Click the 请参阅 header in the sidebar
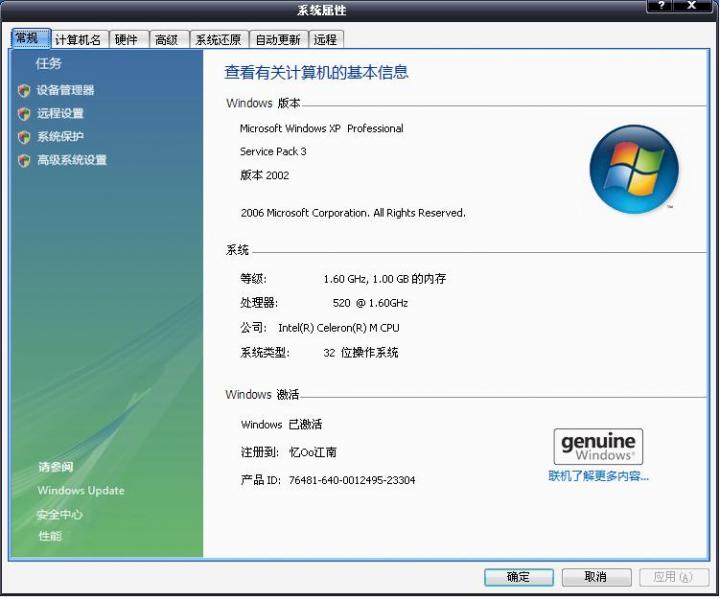 click(56, 467)
